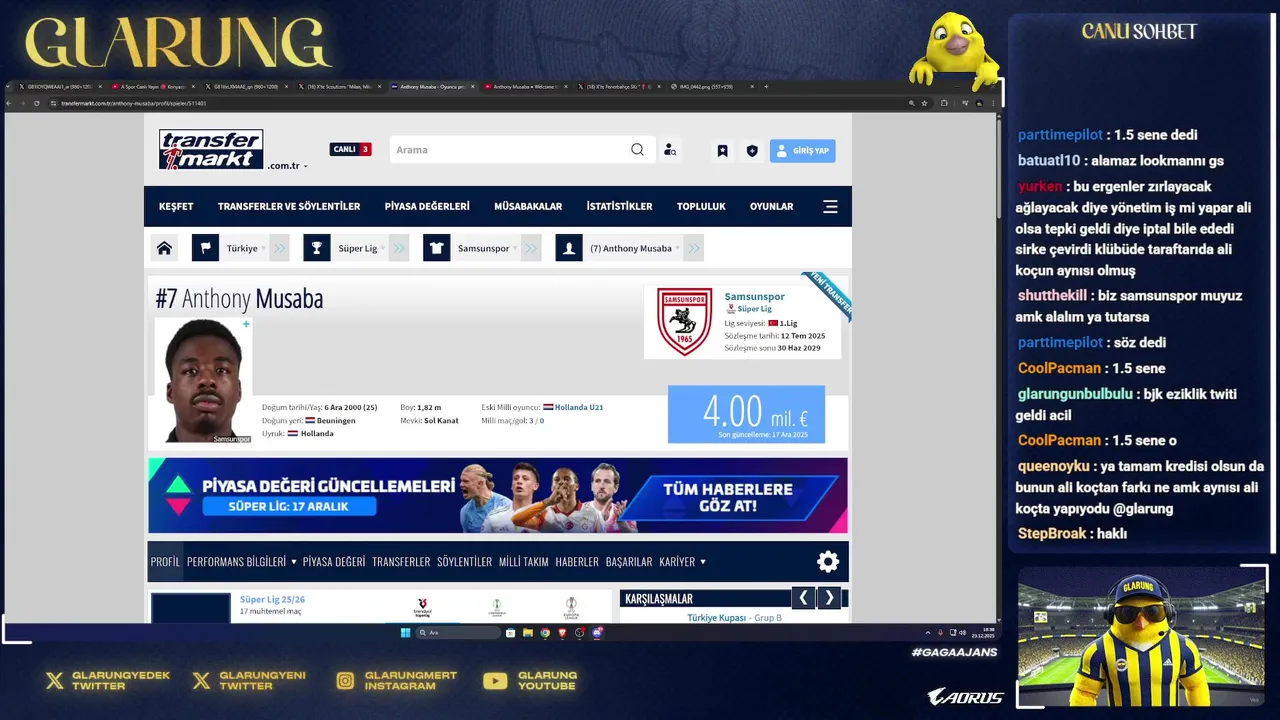1280x720 pixels.
Task: Click the shield icon in the header
Action: point(752,151)
